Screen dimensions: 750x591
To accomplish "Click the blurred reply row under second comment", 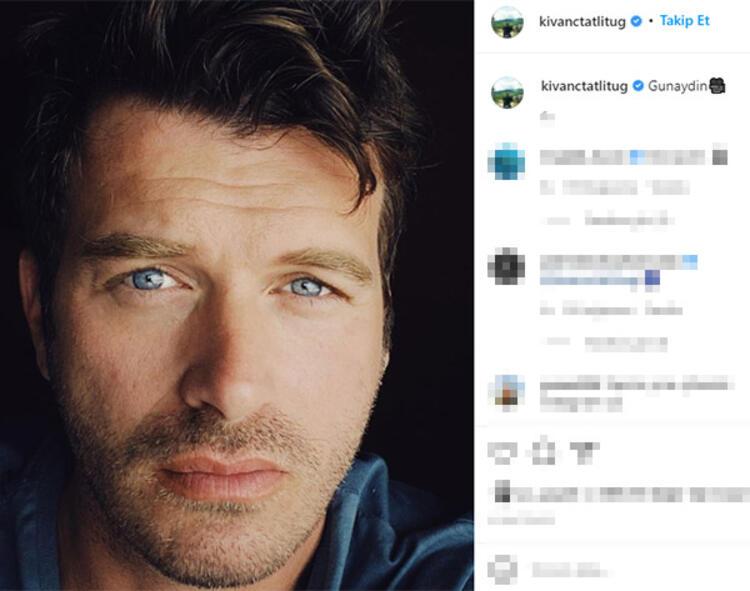I will [605, 342].
